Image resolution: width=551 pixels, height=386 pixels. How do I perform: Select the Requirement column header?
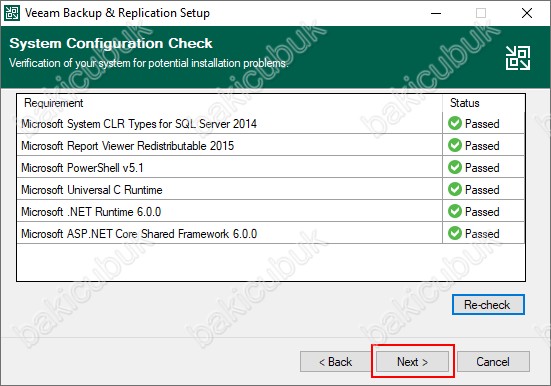[229, 103]
